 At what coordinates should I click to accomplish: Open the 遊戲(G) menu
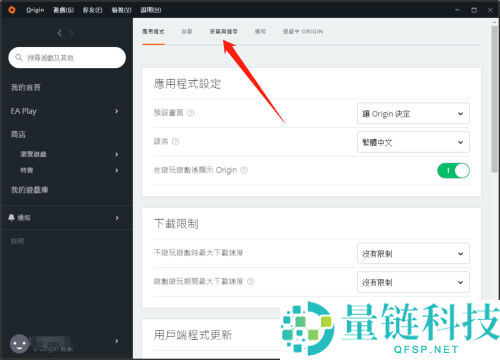pos(63,10)
